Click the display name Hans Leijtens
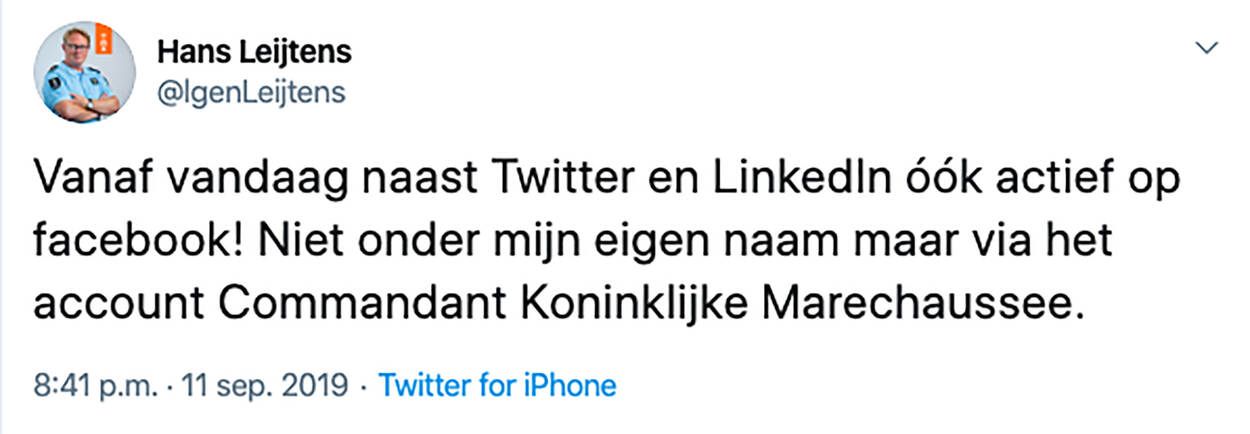 tap(255, 51)
